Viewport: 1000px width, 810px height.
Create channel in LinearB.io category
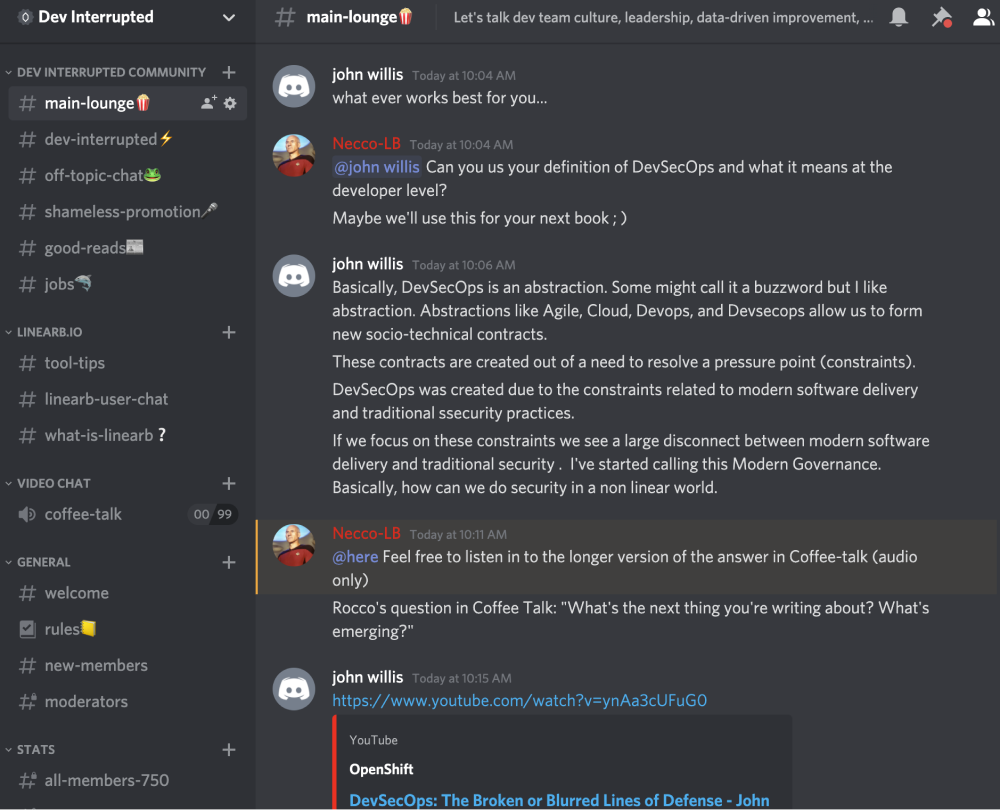tap(229, 332)
